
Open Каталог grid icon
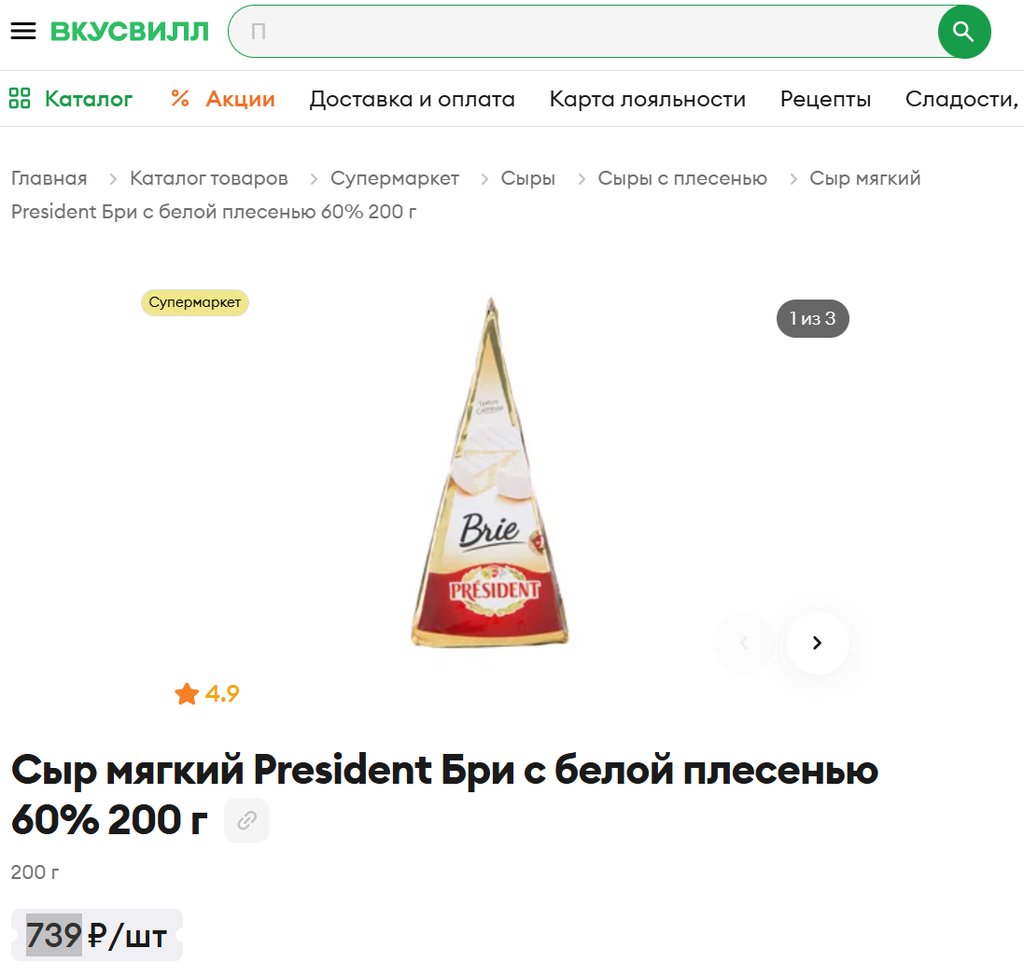20,99
